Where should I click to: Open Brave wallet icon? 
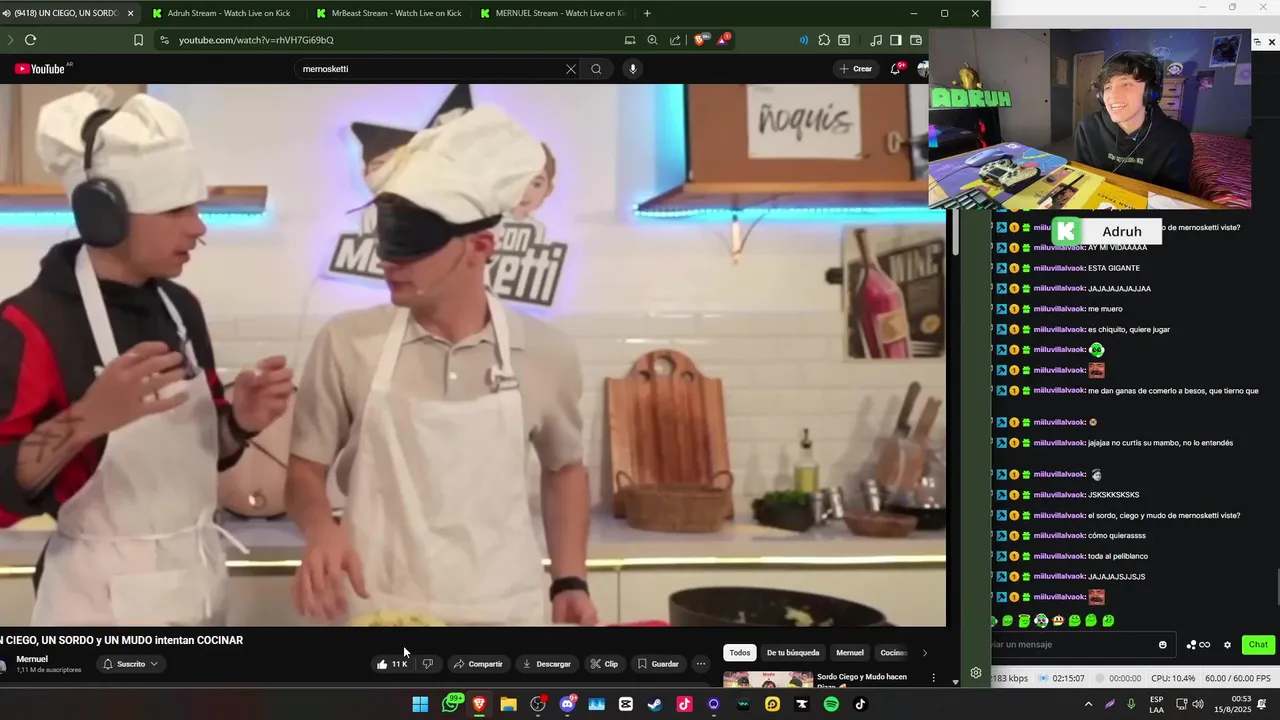click(916, 40)
